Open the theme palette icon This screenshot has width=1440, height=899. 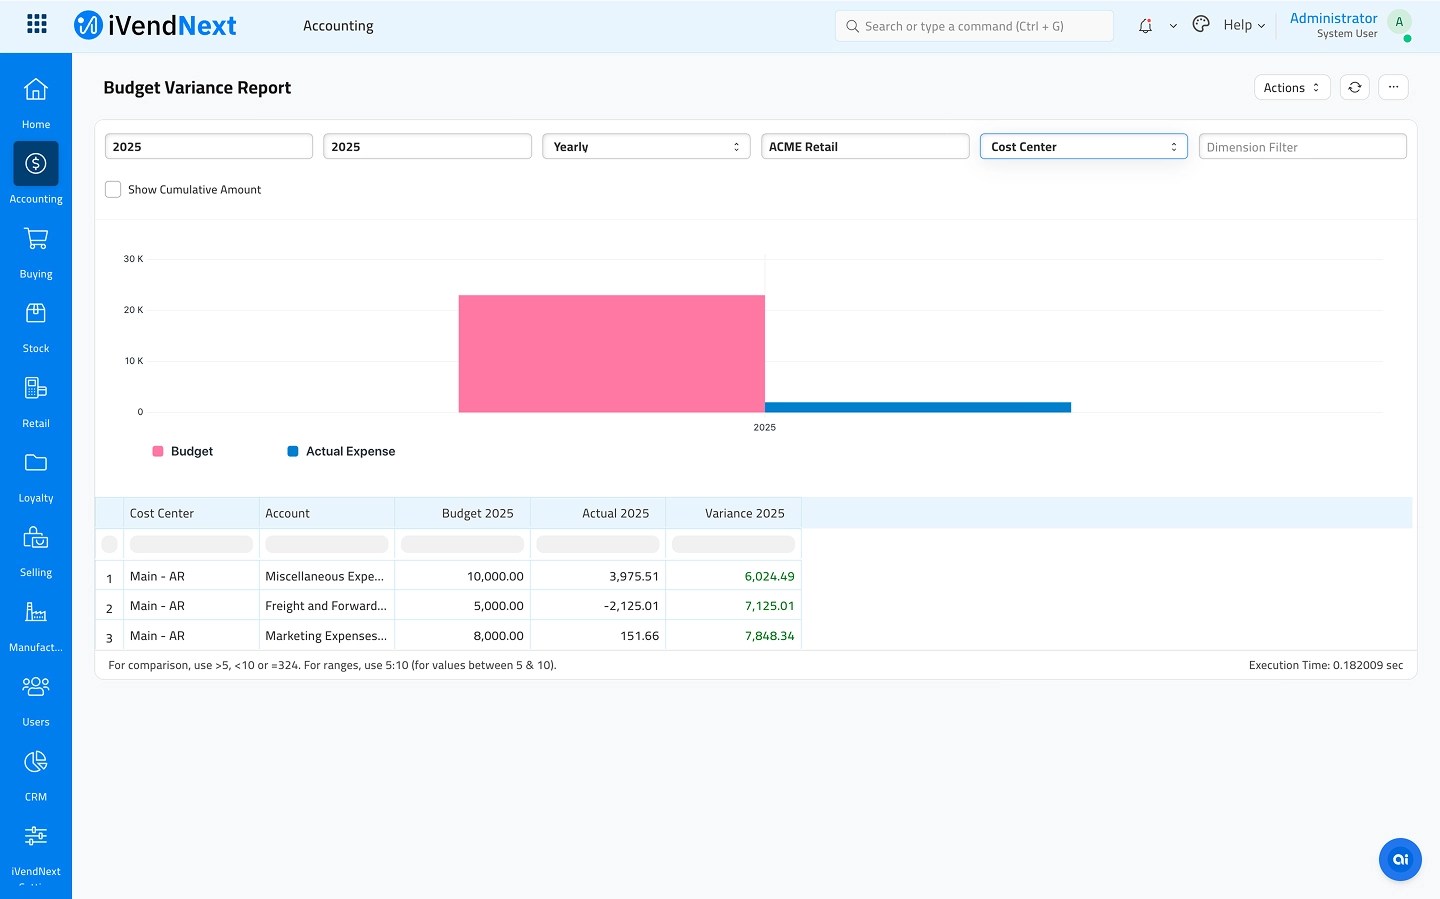(1201, 25)
